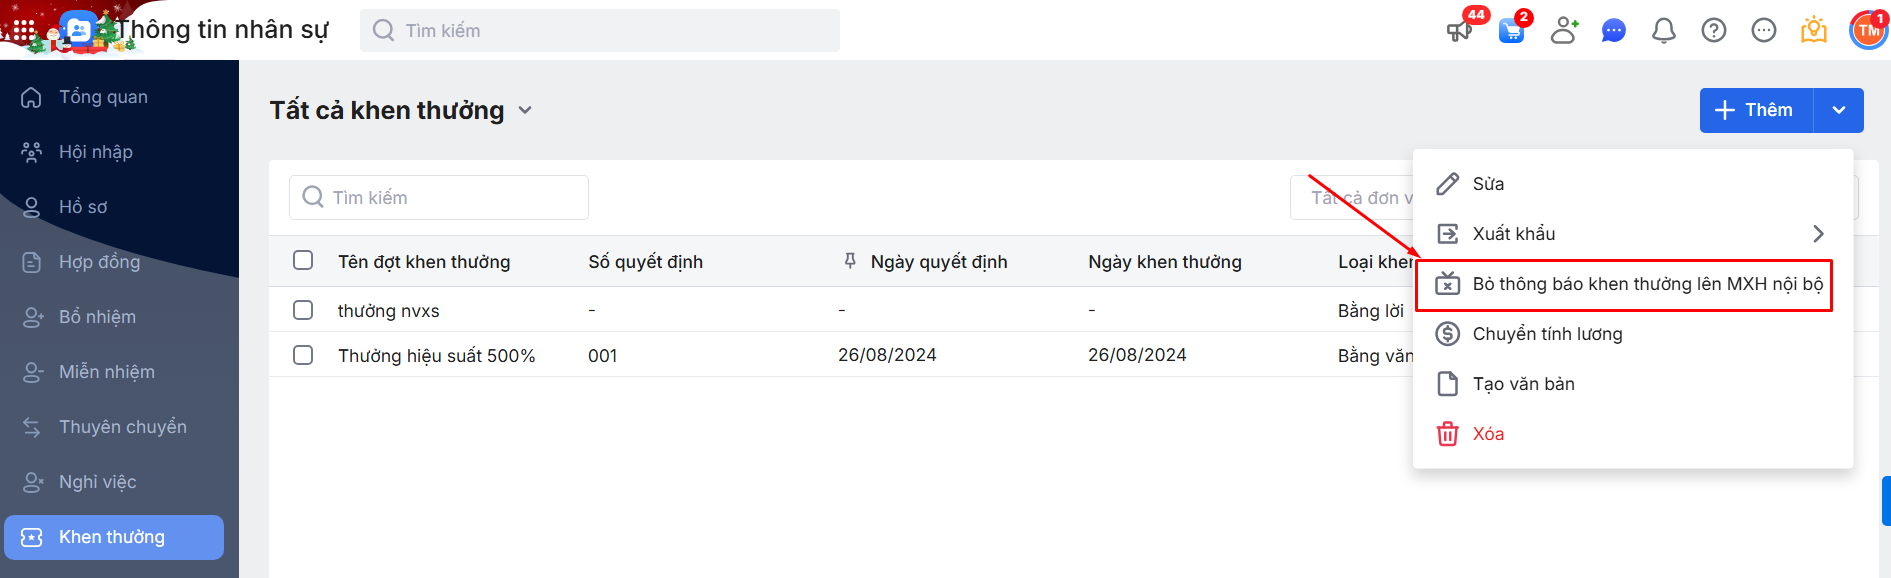The height and width of the screenshot is (578, 1891).
Task: Choose Xóa from the context menu
Action: [x=1632, y=434]
